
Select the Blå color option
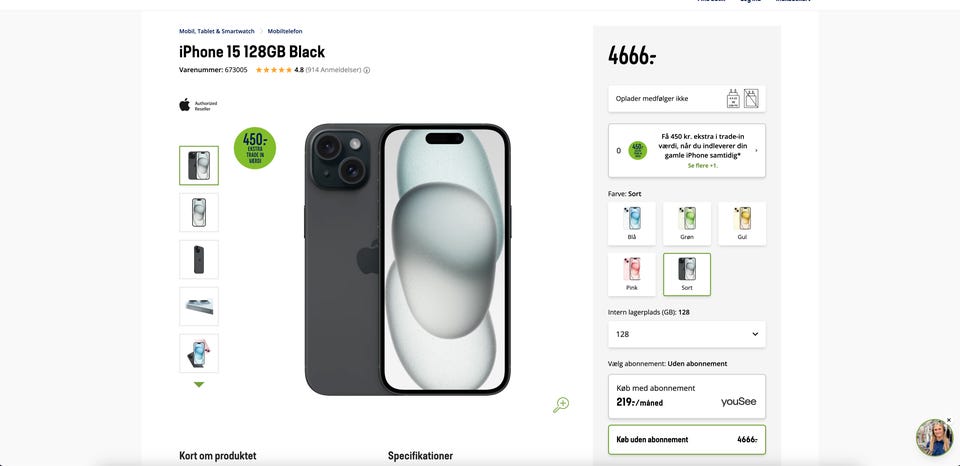click(x=632, y=223)
